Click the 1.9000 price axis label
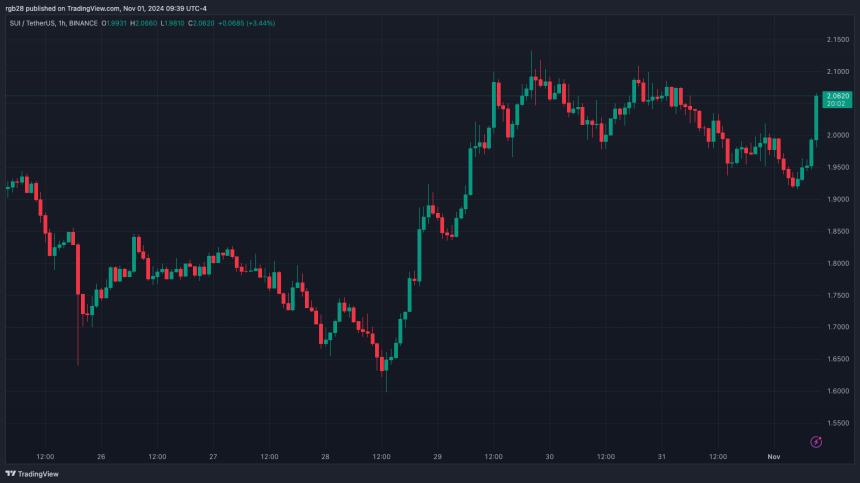 click(x=836, y=199)
